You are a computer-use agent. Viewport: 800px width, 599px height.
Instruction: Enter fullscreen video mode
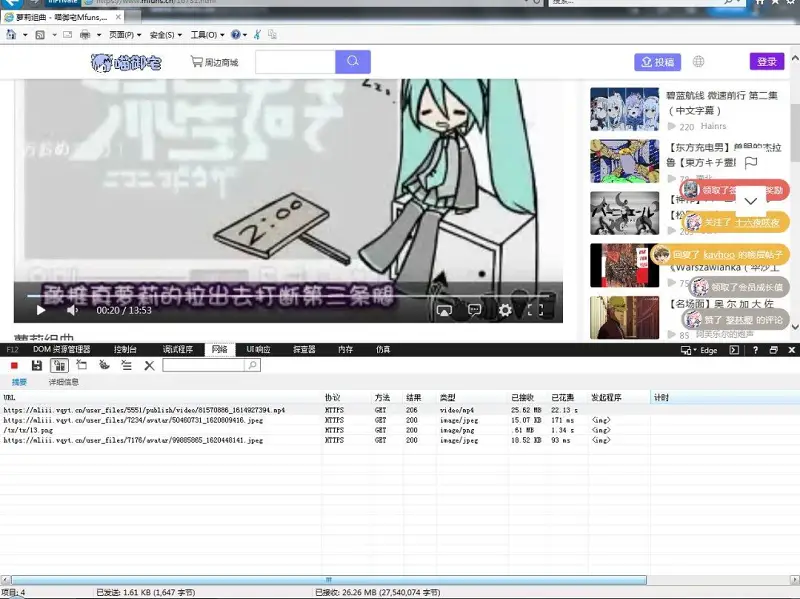pyautogui.click(x=535, y=310)
